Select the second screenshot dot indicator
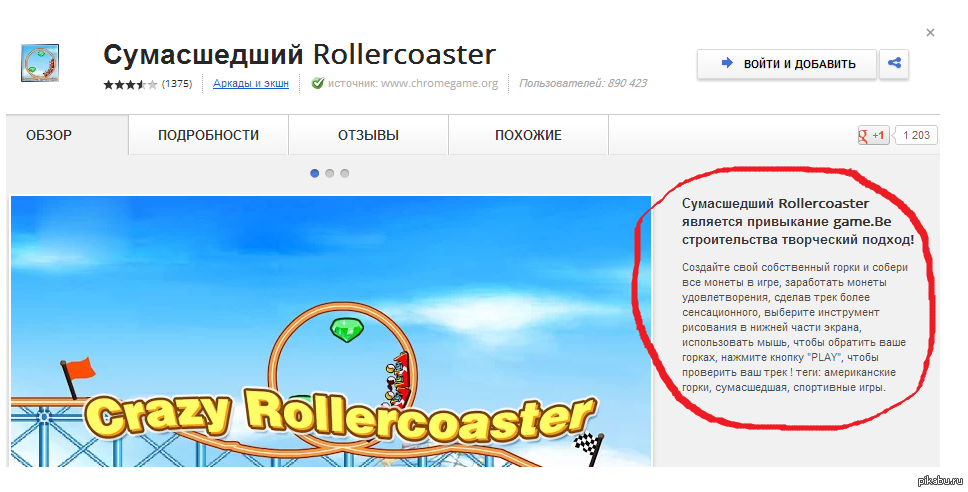 330,173
